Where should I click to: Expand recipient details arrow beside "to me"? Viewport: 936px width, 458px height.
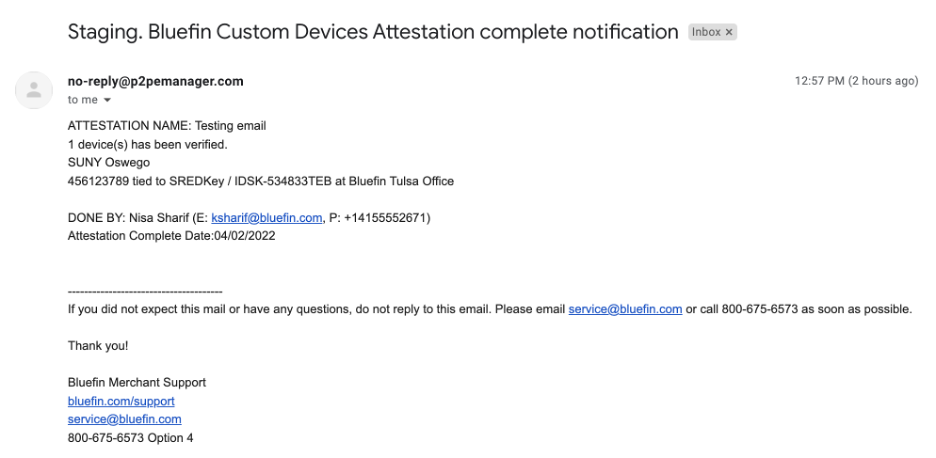pos(107,100)
